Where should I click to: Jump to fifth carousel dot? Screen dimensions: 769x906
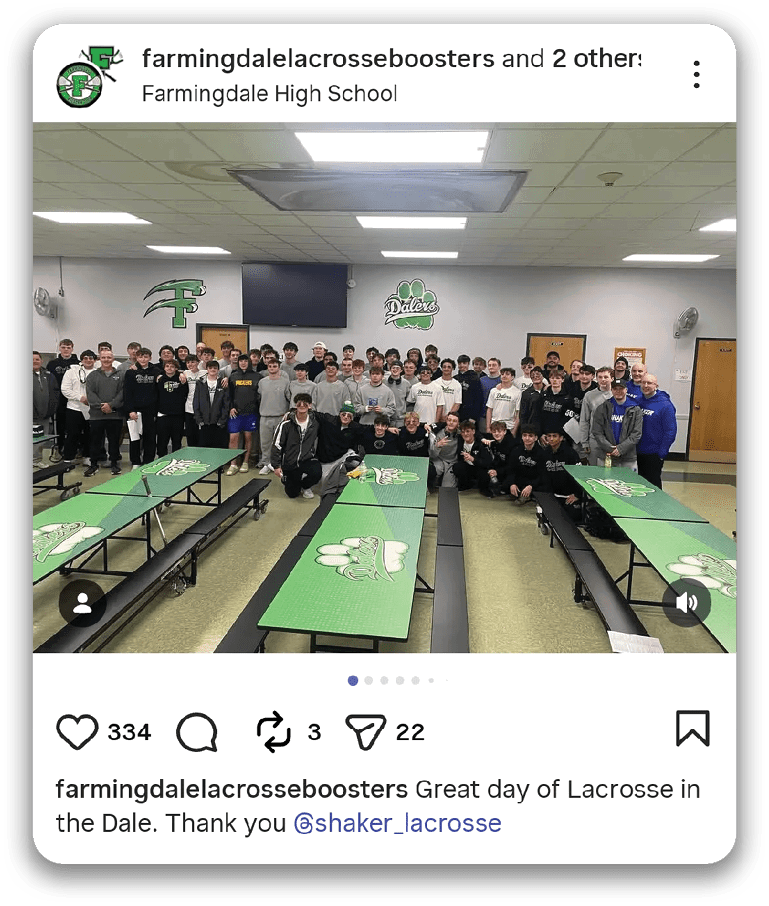pyautogui.click(x=415, y=681)
